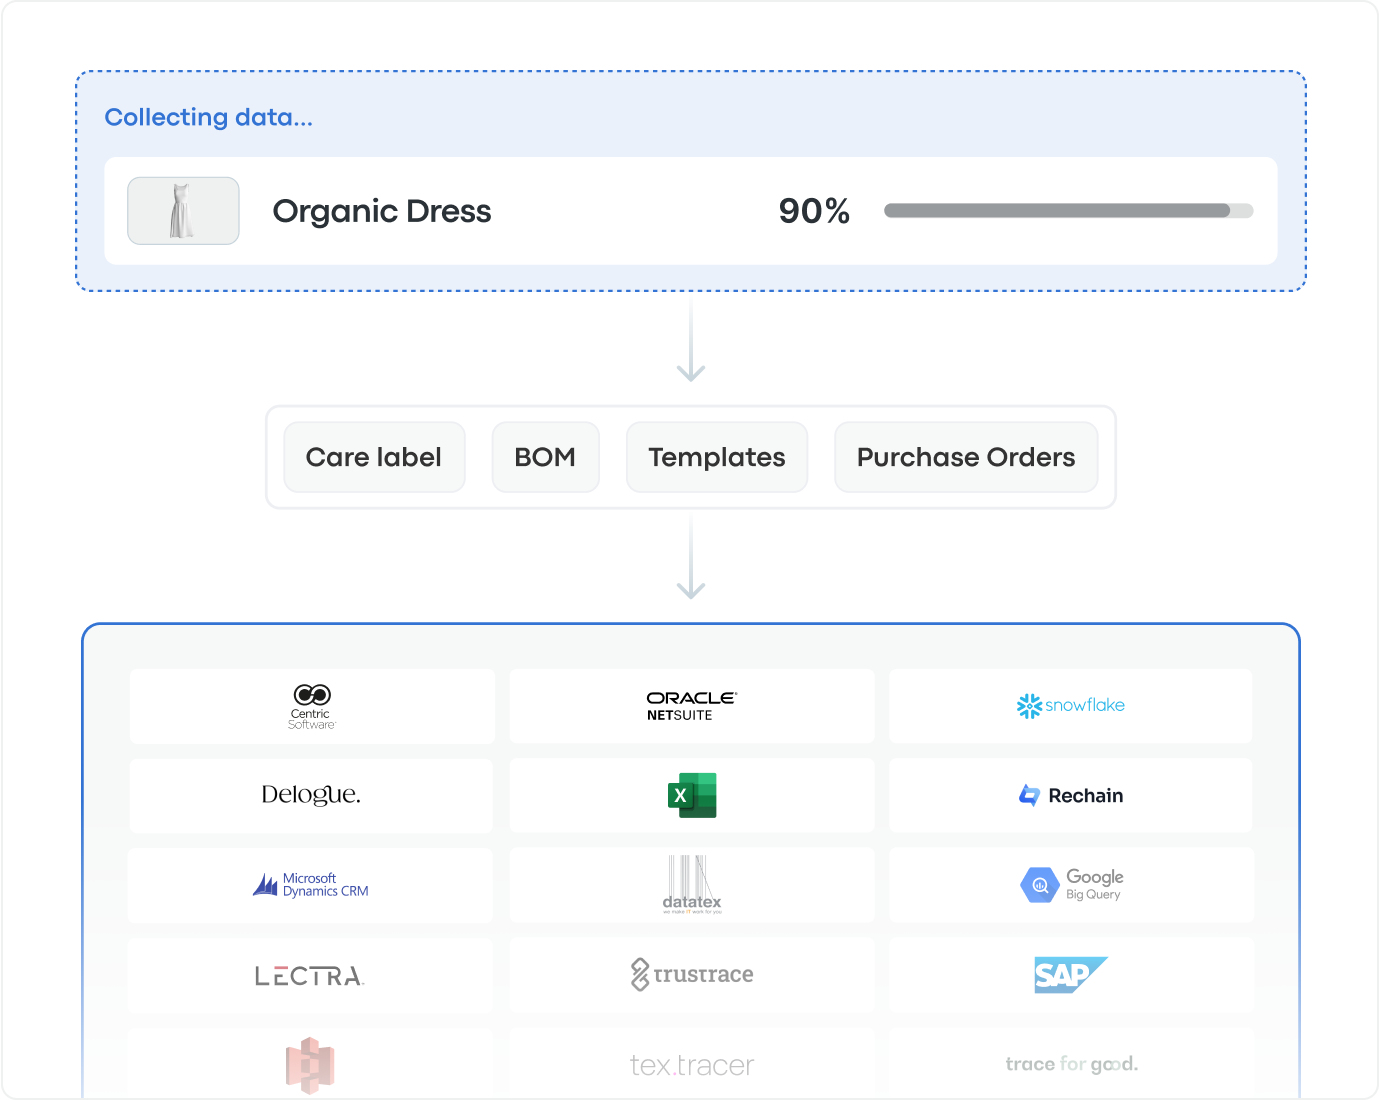Select the tex.tracer integration tile

coord(692,1064)
